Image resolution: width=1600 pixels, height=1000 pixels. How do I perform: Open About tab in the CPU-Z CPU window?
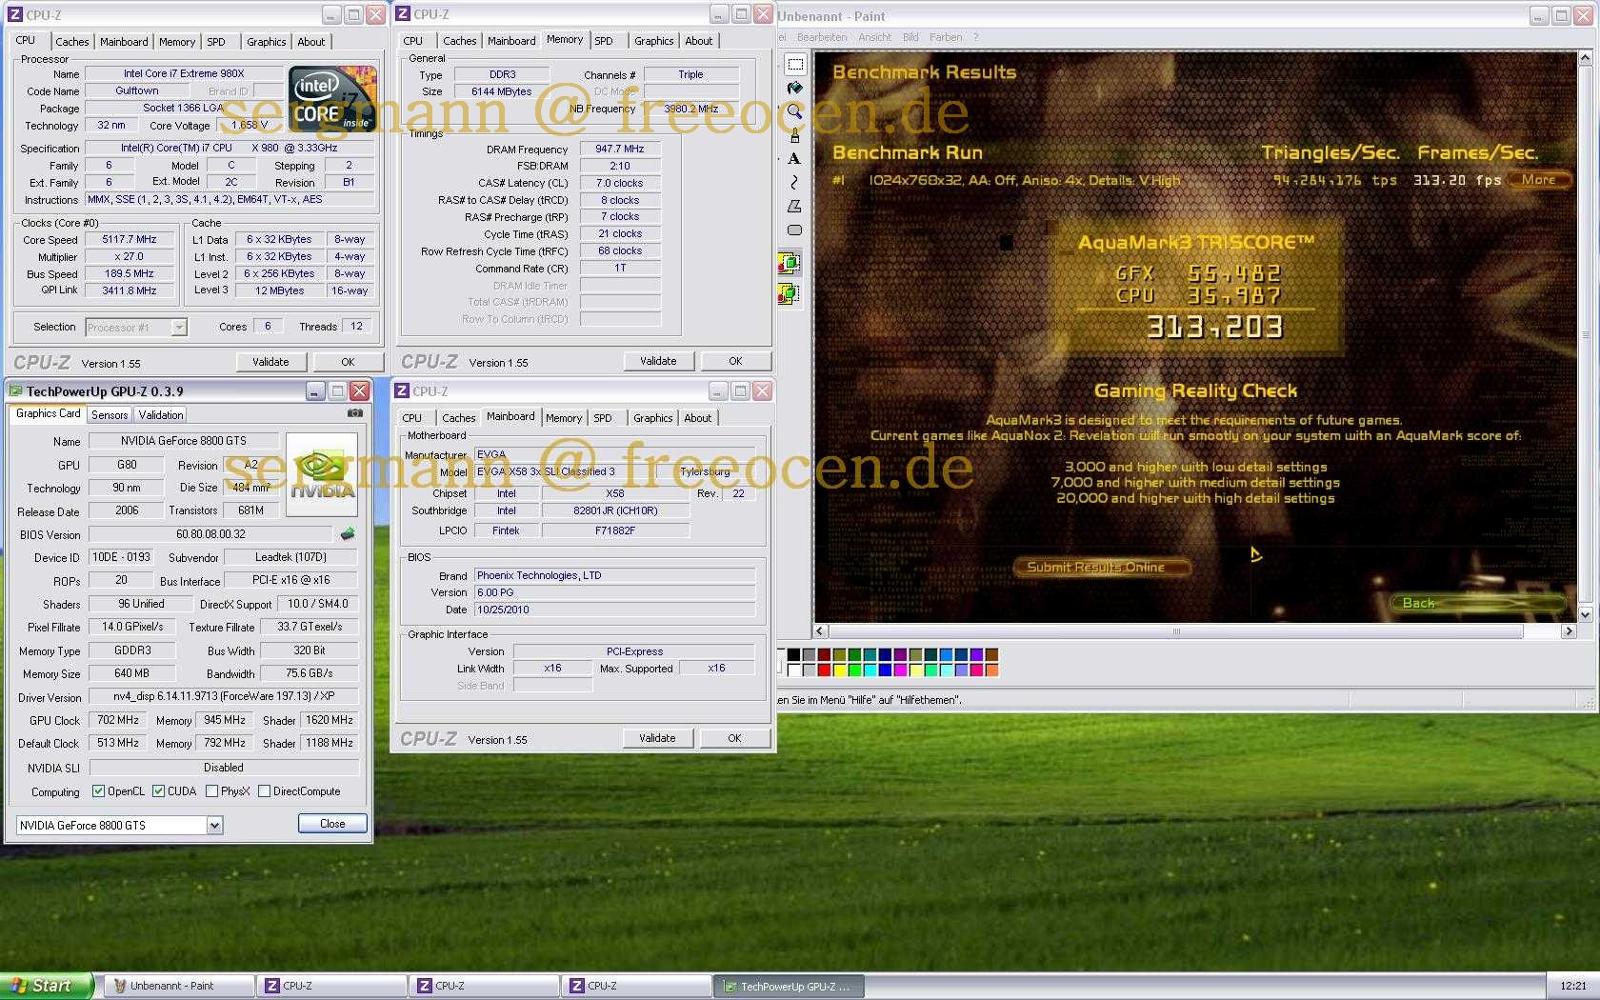(311, 42)
